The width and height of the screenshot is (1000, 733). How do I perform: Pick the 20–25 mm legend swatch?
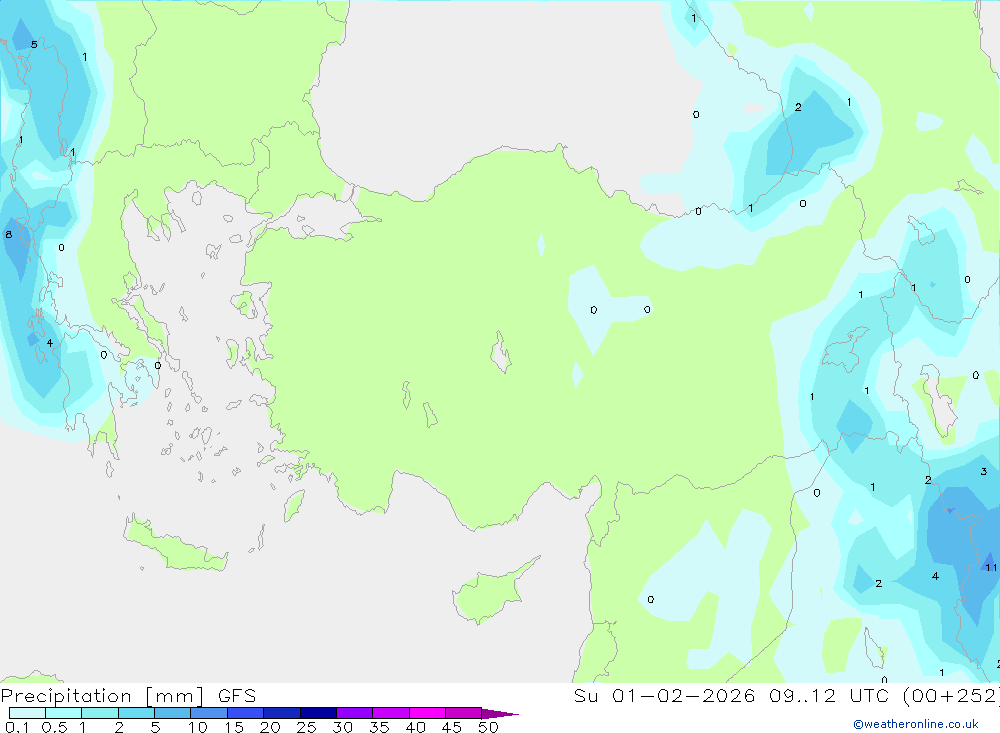click(282, 713)
